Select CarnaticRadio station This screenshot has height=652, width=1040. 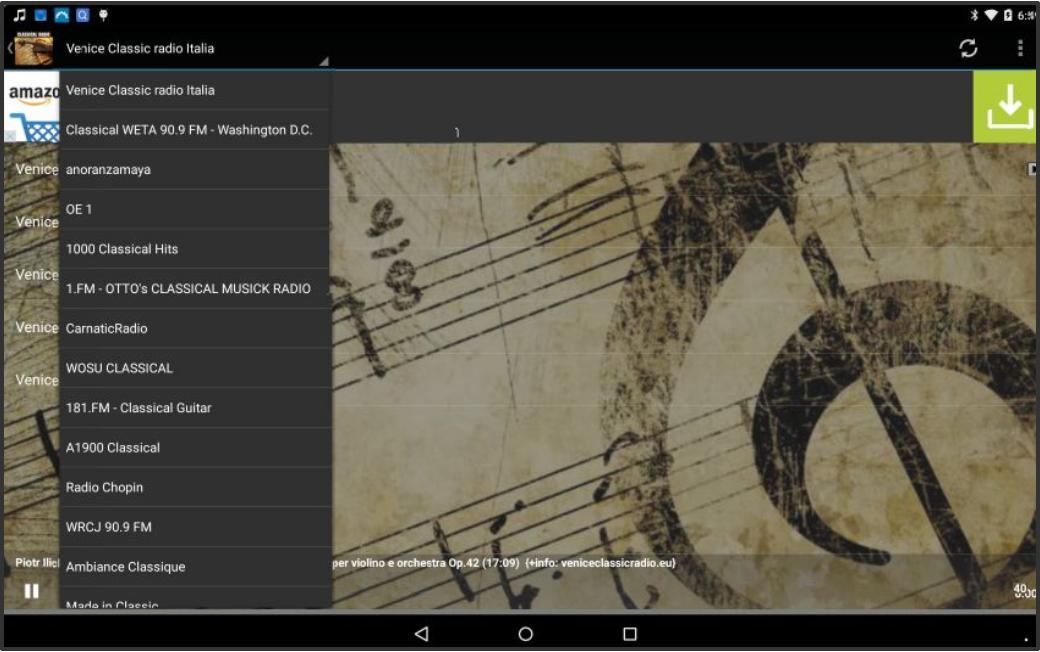pos(195,328)
